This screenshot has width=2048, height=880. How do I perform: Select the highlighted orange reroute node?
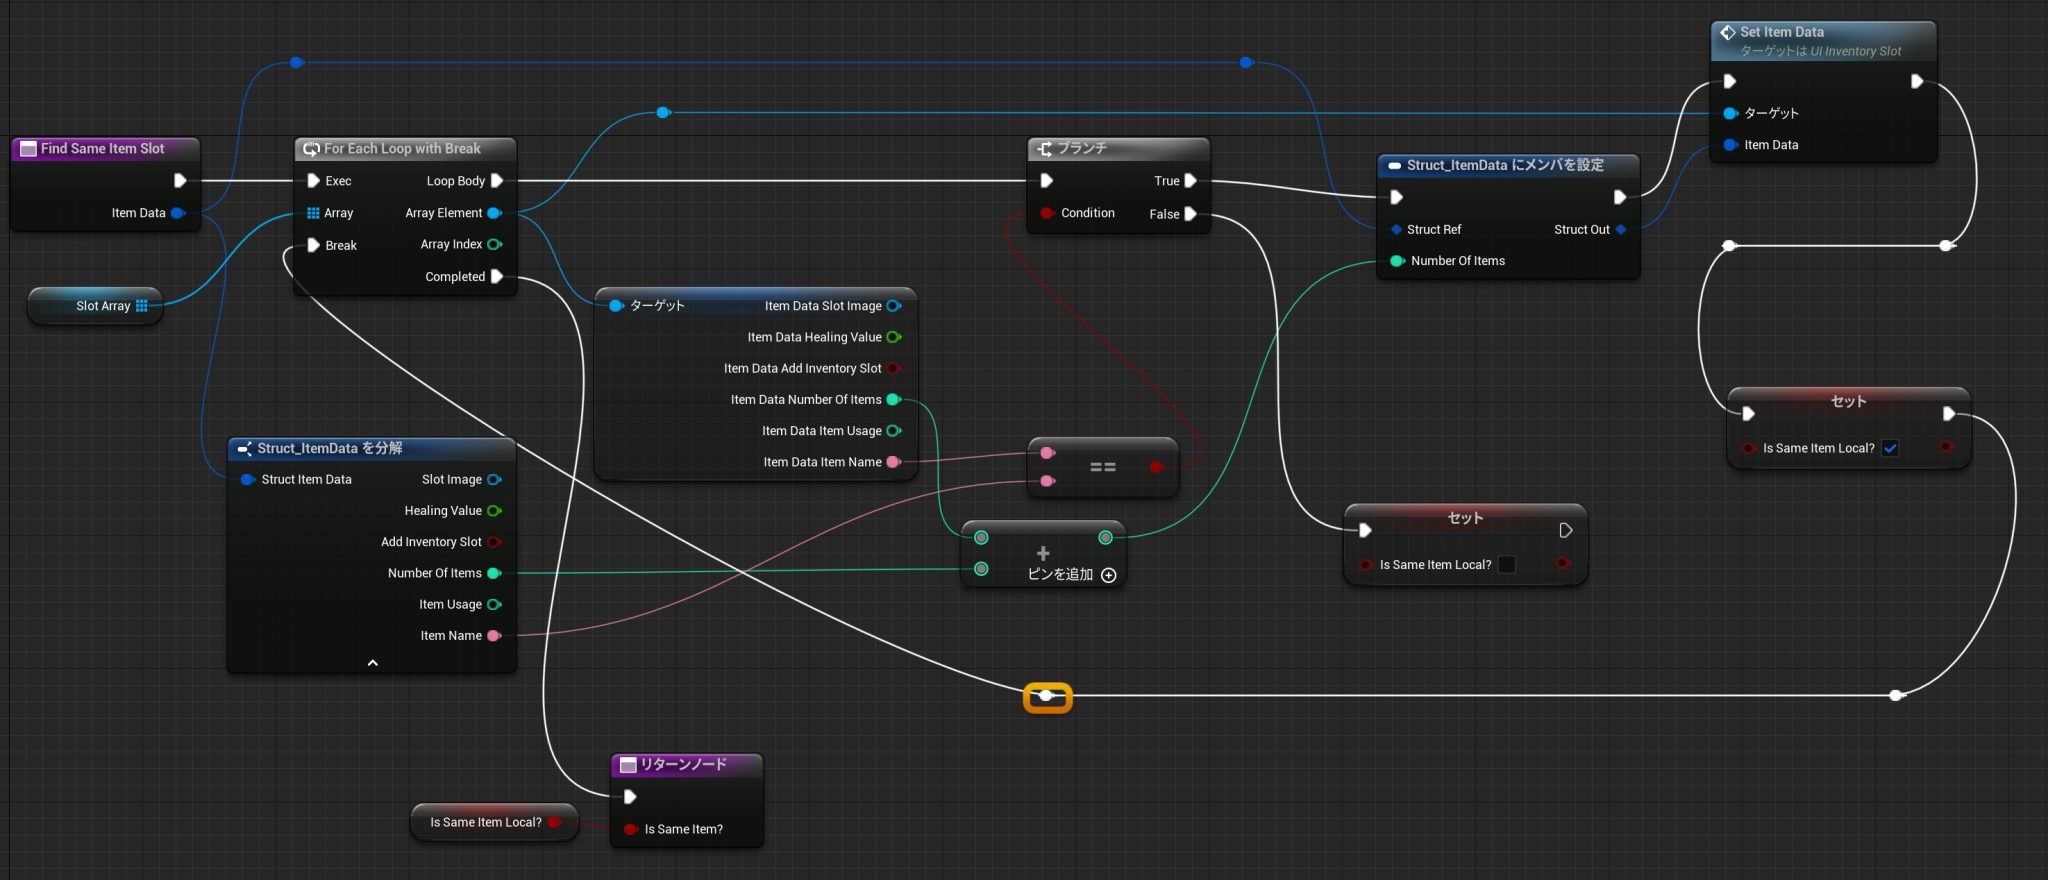tap(1047, 696)
